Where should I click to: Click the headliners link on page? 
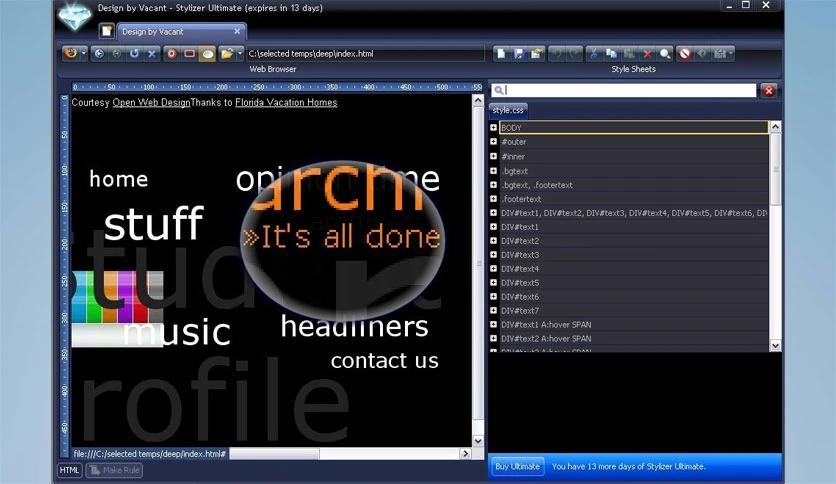pyautogui.click(x=355, y=326)
